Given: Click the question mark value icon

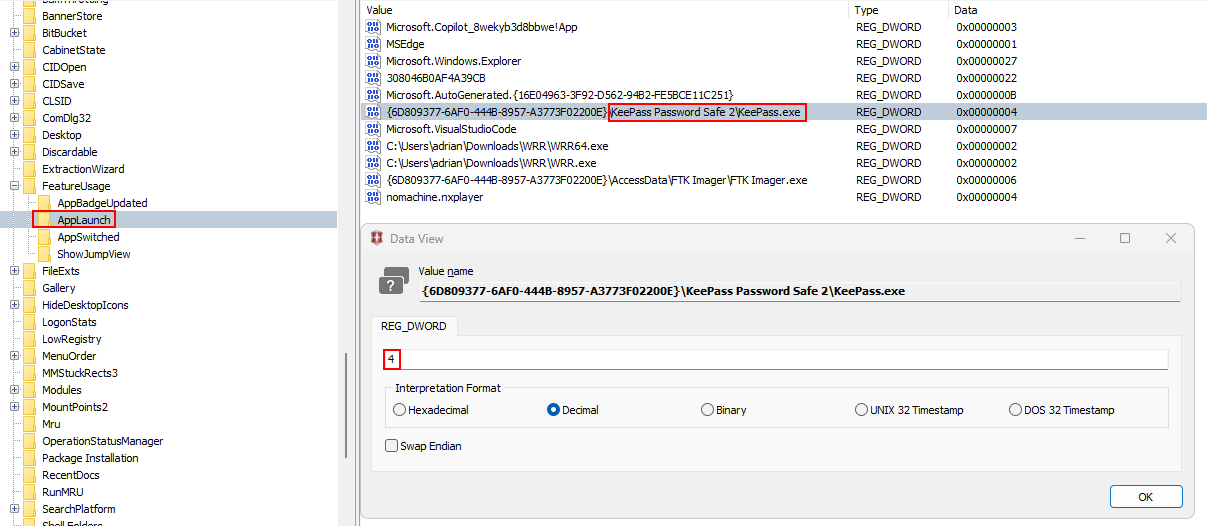Looking at the screenshot, I should point(393,282).
